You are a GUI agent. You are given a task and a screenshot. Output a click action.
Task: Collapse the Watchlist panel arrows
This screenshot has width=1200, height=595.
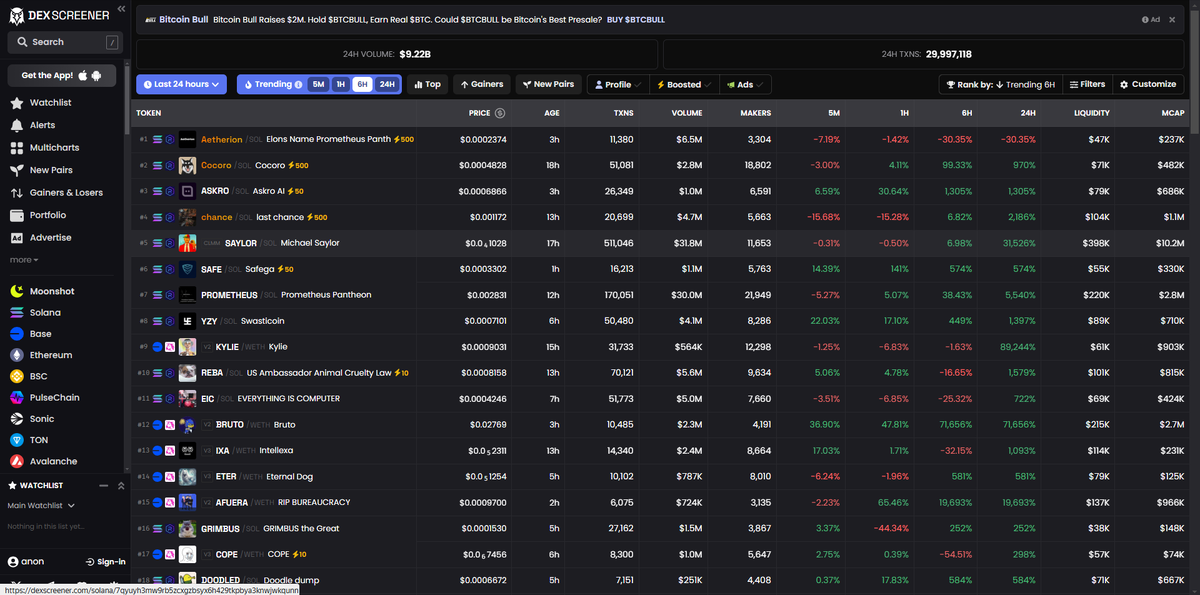[x=121, y=485]
